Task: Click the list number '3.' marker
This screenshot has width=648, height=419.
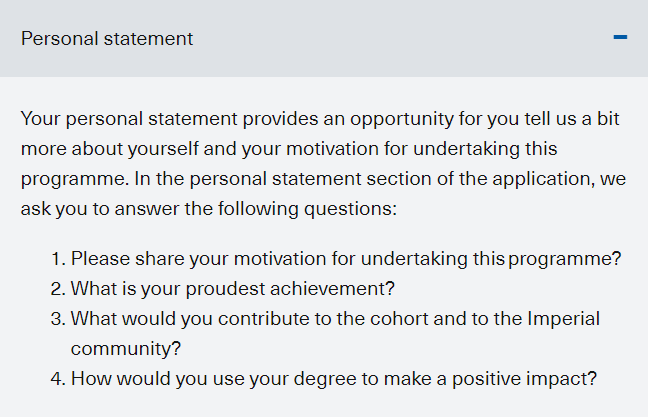Action: 58,319
